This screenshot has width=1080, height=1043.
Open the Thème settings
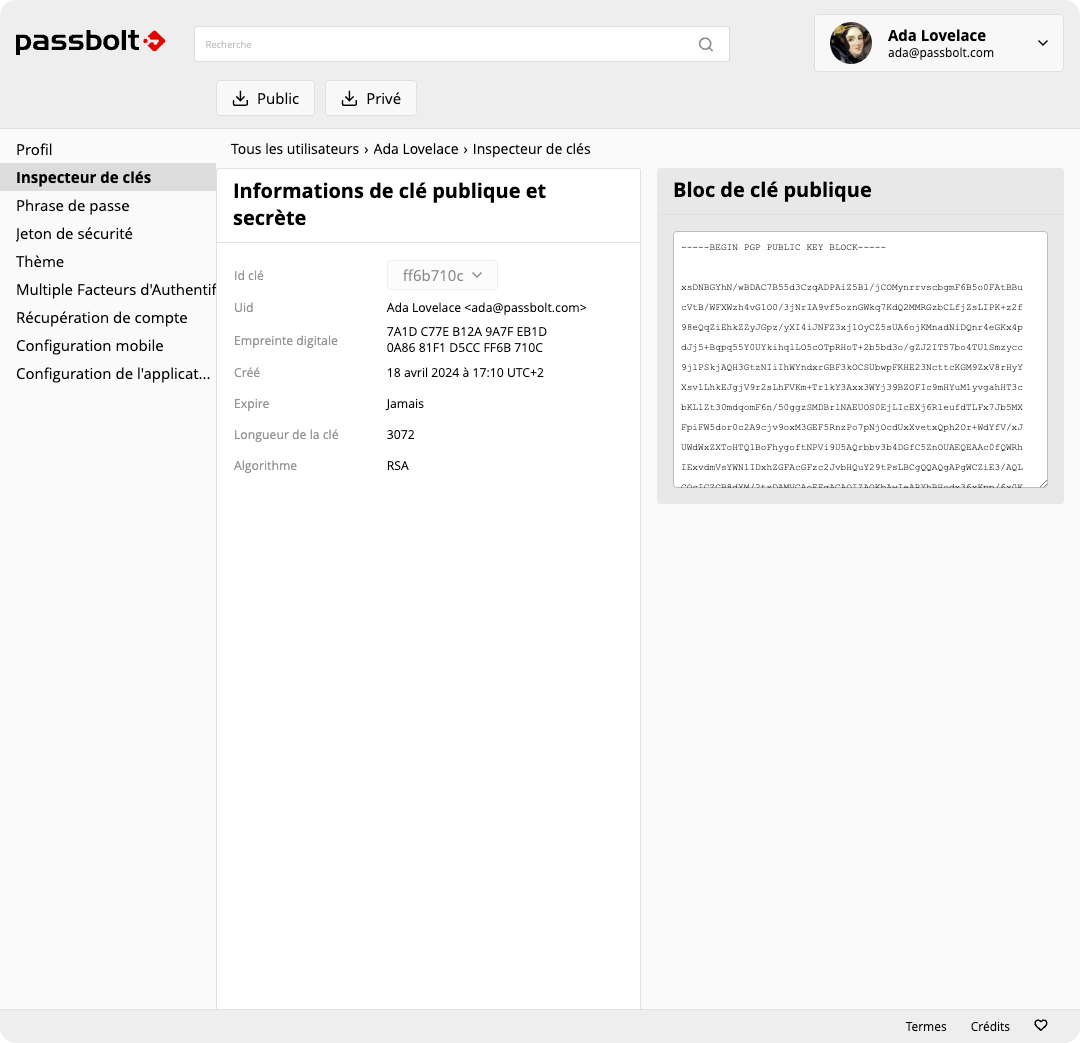click(40, 262)
